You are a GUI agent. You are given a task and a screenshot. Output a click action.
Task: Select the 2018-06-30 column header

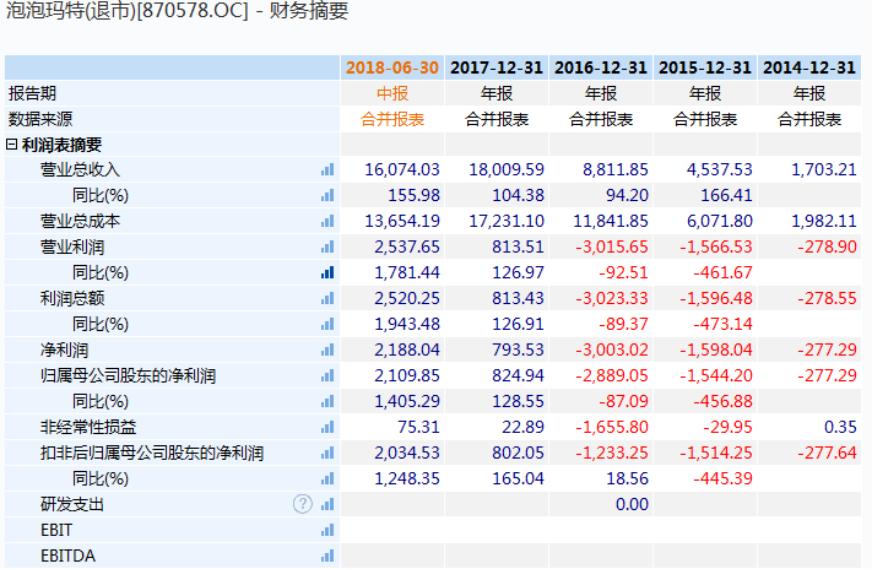(392, 68)
